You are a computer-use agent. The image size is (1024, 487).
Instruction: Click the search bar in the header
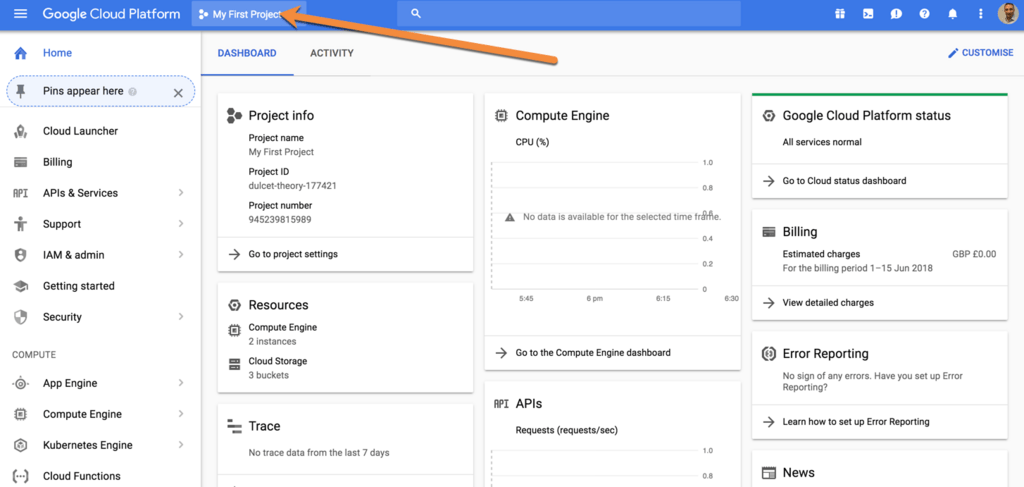569,14
